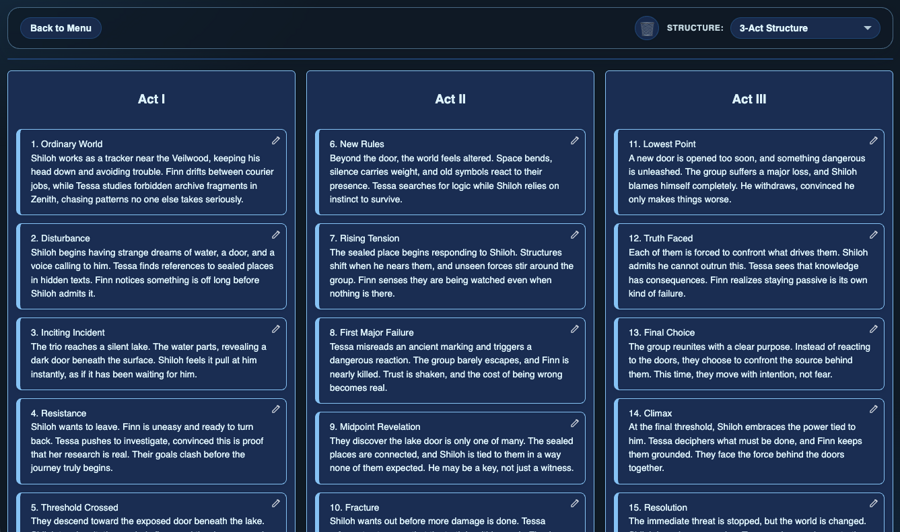This screenshot has width=900, height=532.
Task: Click the '10. Fracture' title
Action: tap(354, 507)
